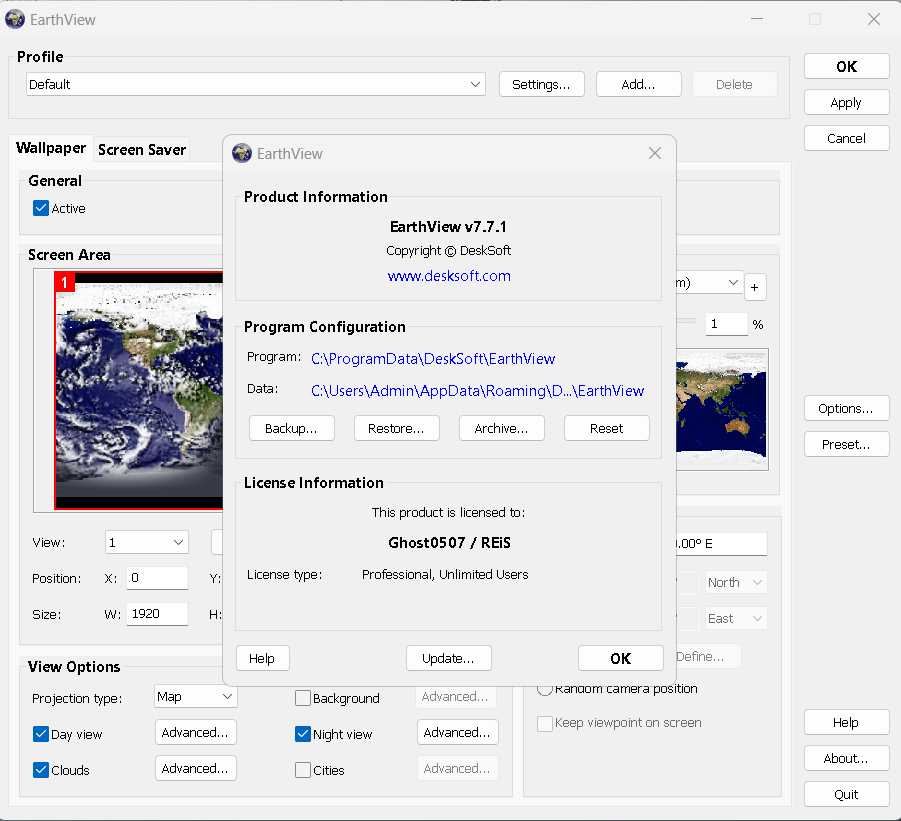Click the plus button beside the dropdown
This screenshot has width=901, height=821.
(754, 287)
